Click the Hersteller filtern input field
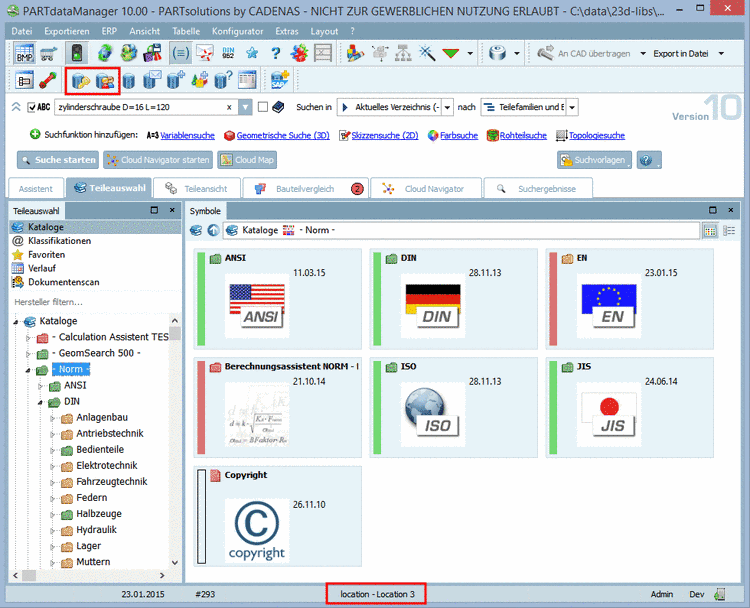This screenshot has width=750, height=608. 95,302
